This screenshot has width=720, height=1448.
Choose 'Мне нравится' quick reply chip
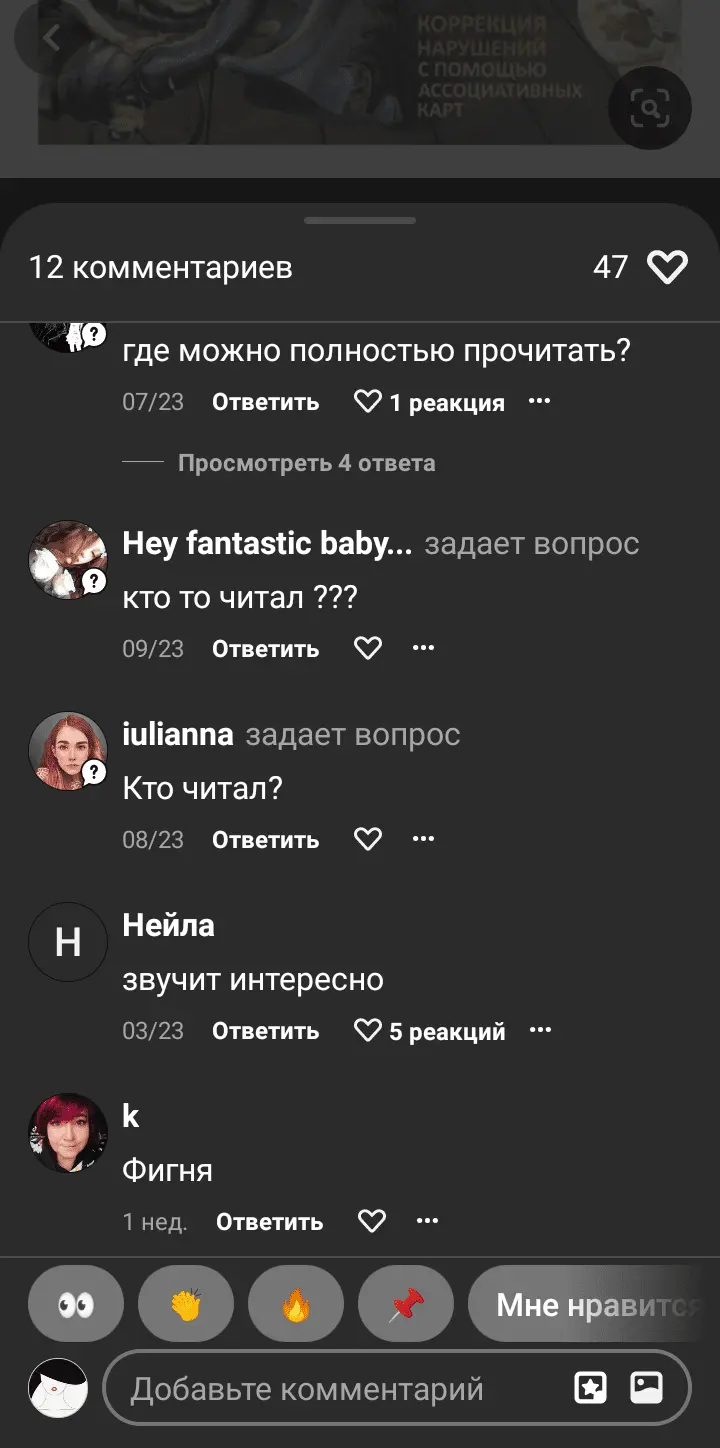tap(596, 1304)
